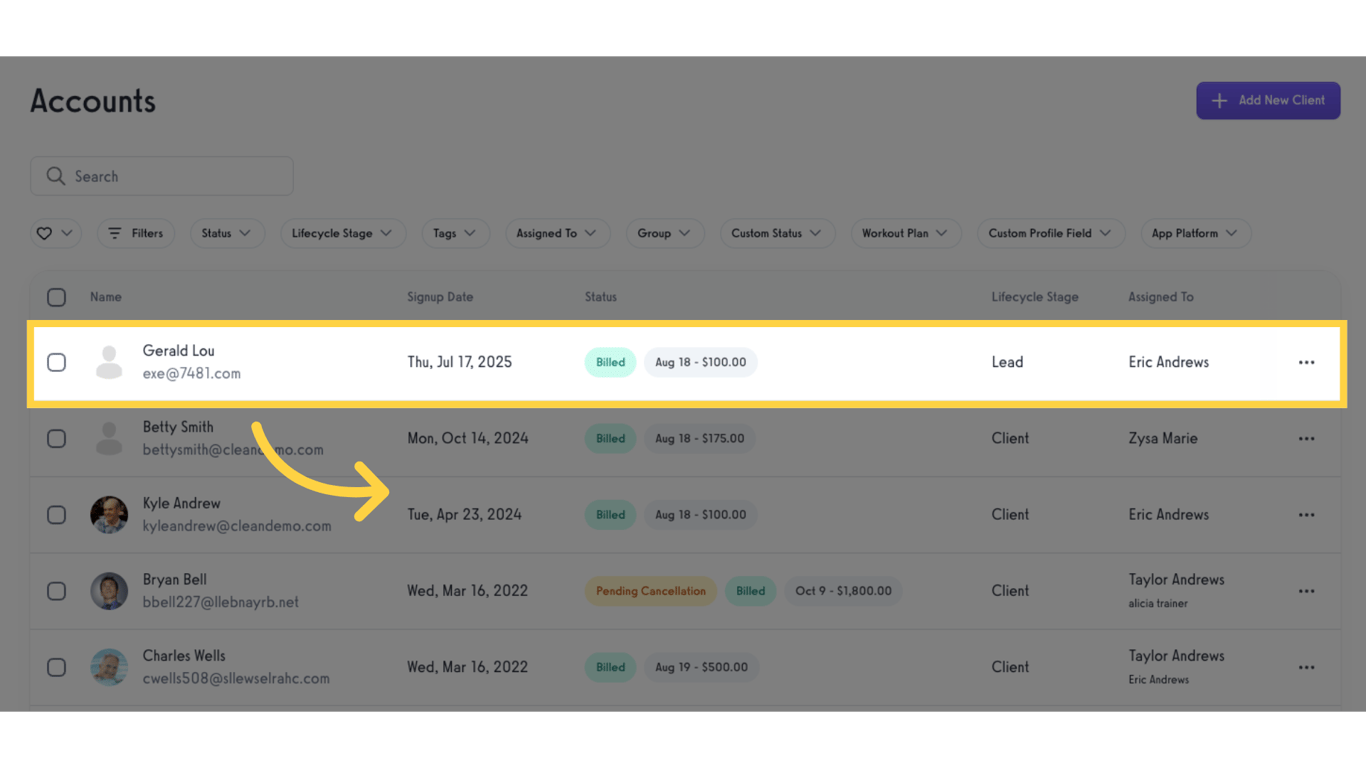Open the App Platform dropdown
Image resolution: width=1366 pixels, height=768 pixels.
pyautogui.click(x=1195, y=233)
